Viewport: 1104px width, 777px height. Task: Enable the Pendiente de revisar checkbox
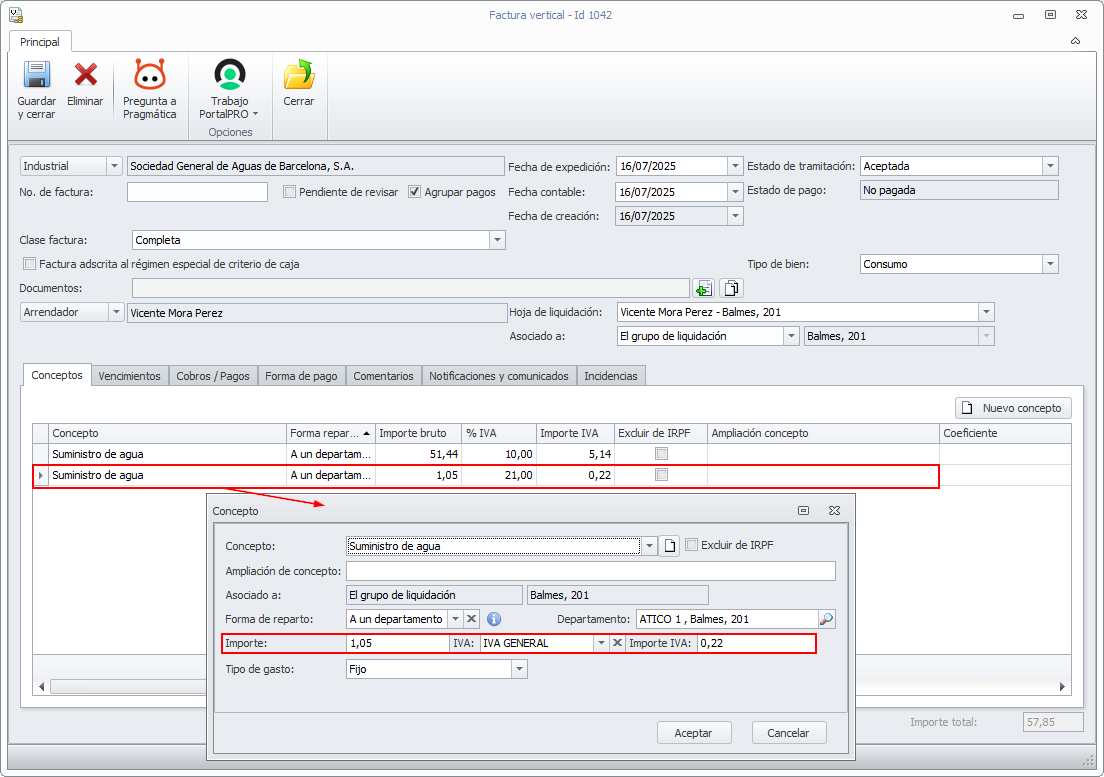point(290,192)
